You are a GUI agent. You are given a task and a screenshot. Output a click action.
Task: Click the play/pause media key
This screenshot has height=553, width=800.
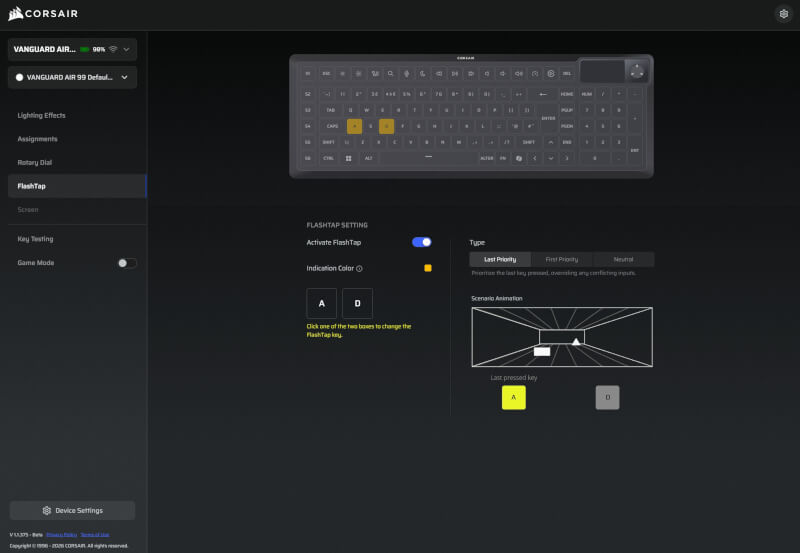pyautogui.click(x=455, y=73)
